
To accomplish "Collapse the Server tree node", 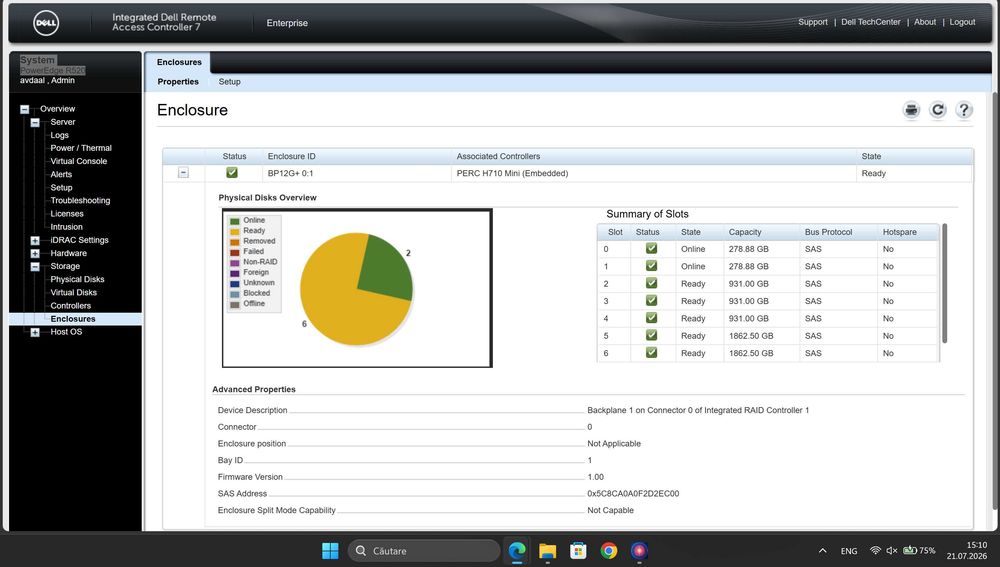I will [35, 122].
